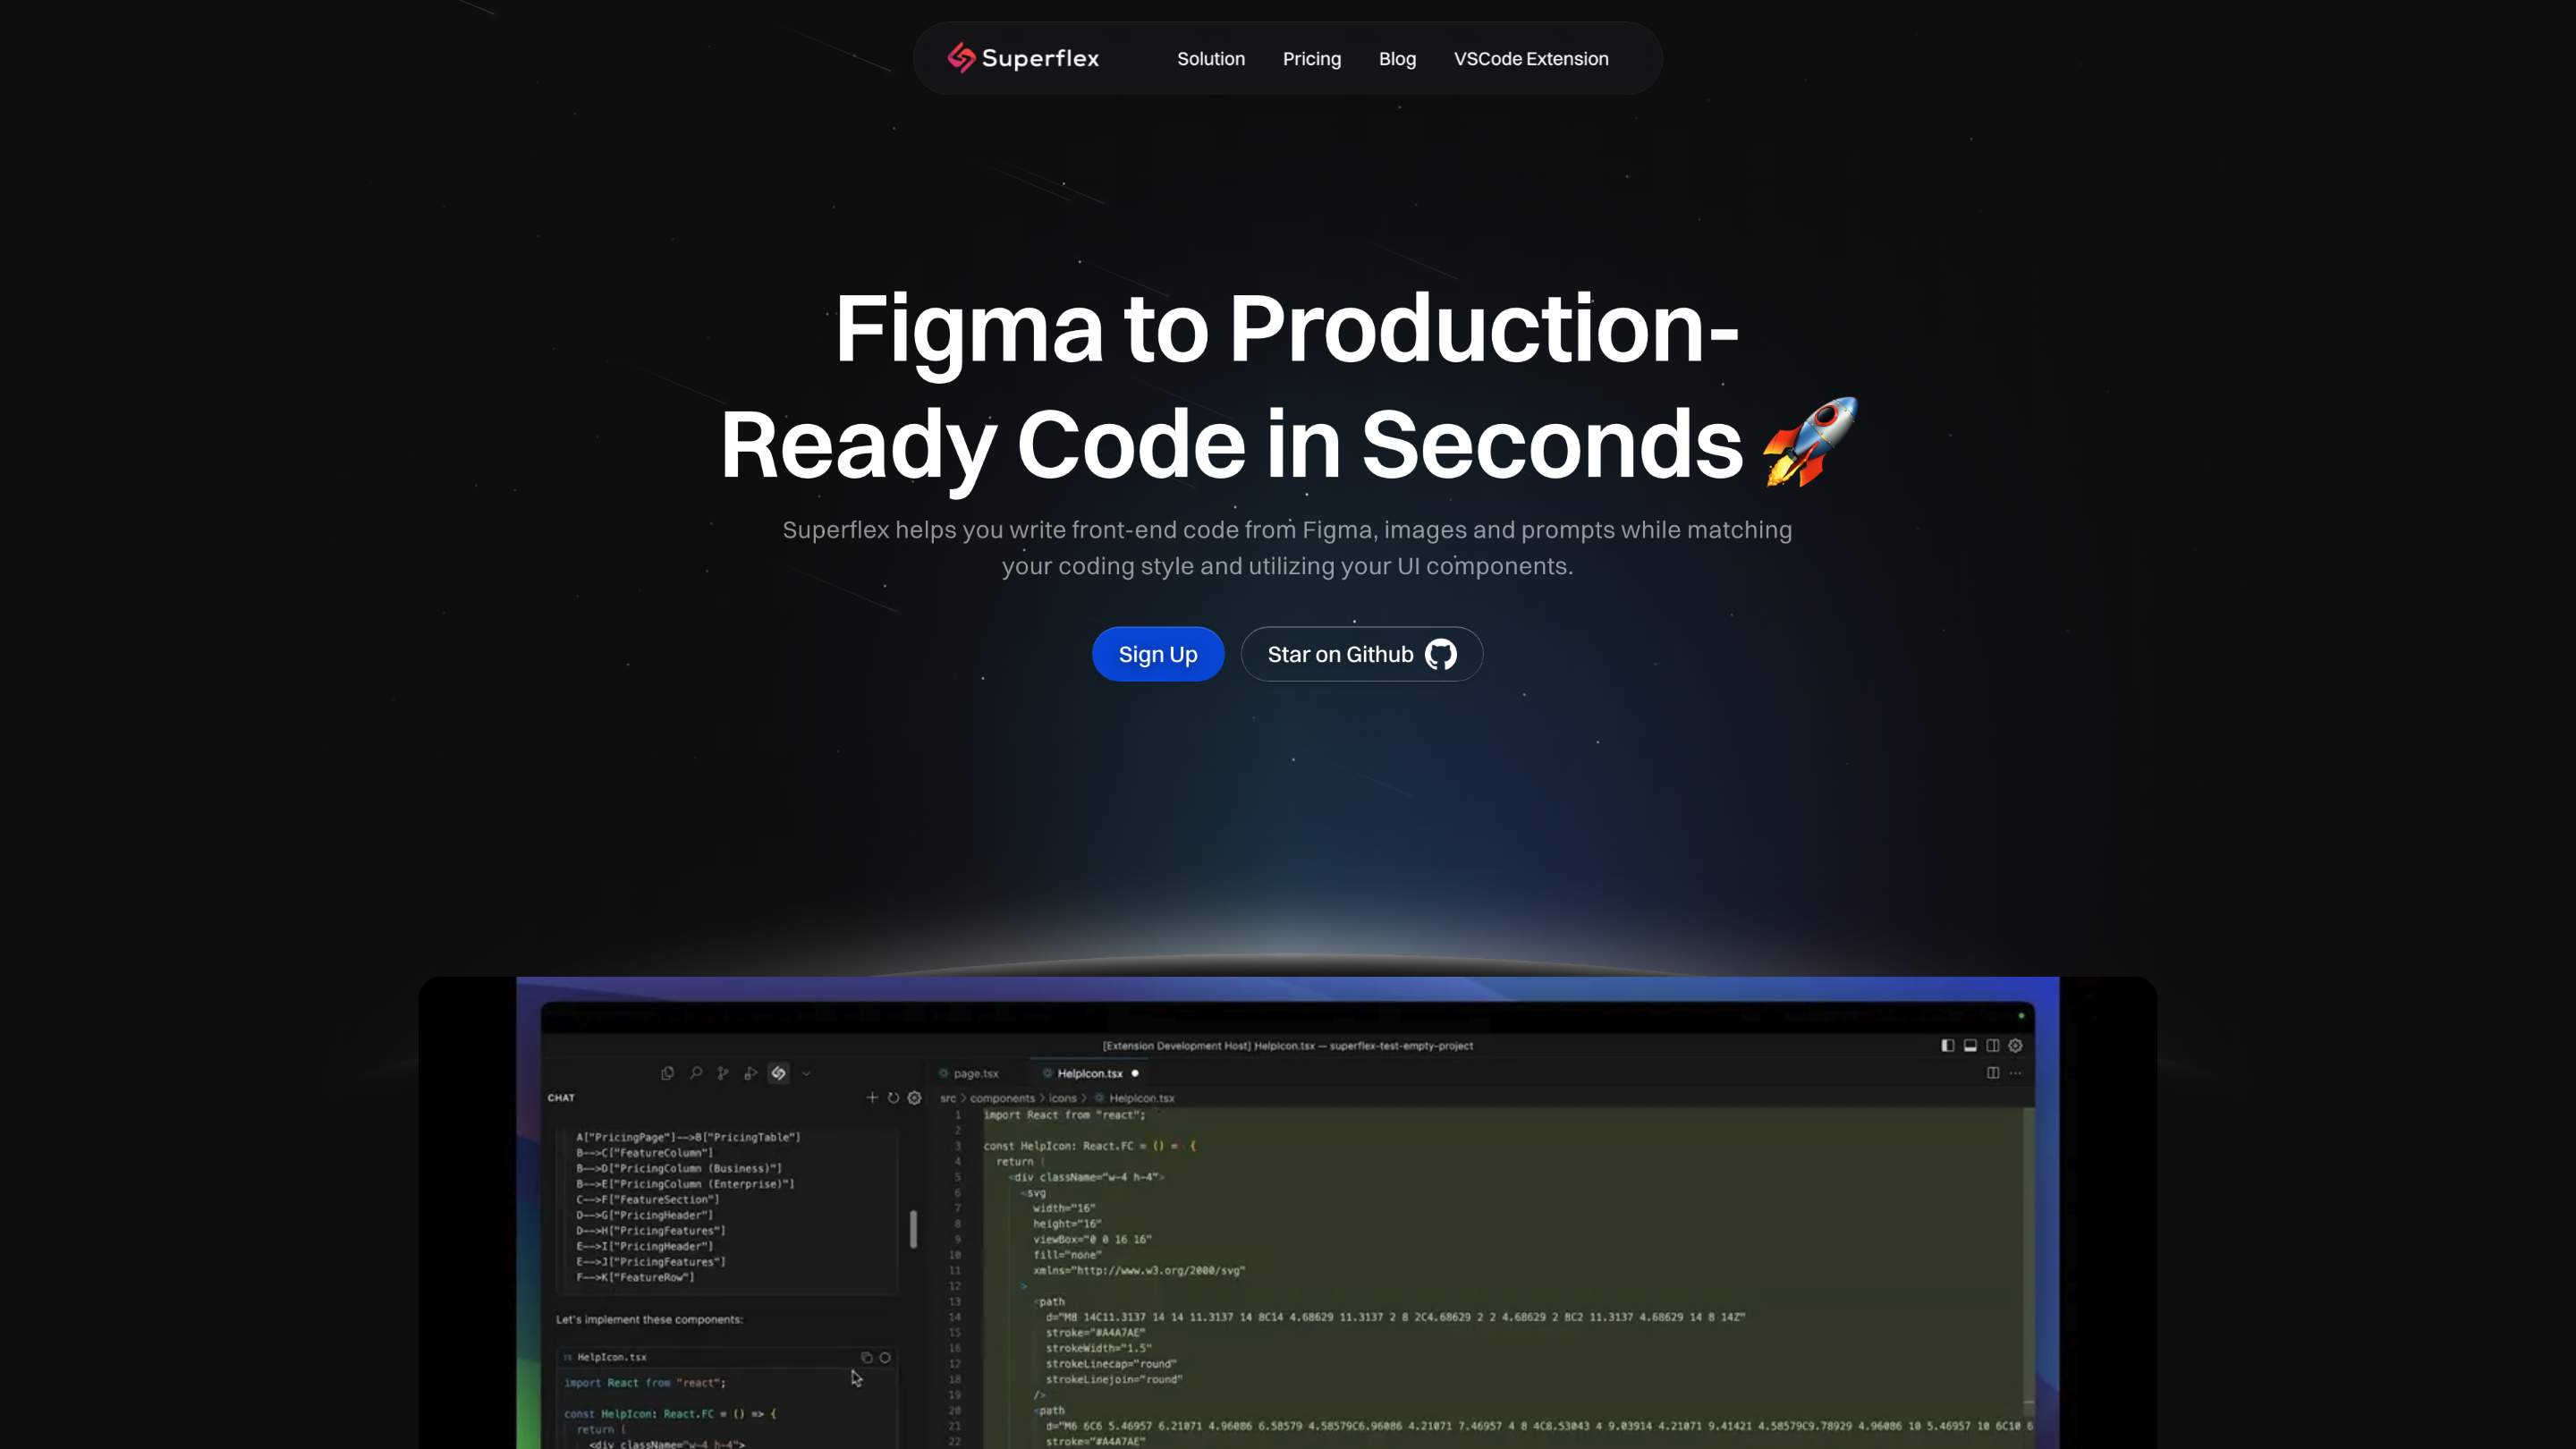Viewport: 2576px width, 1449px height.
Task: Toggle the secondary sidebar layout icon
Action: (1993, 1045)
